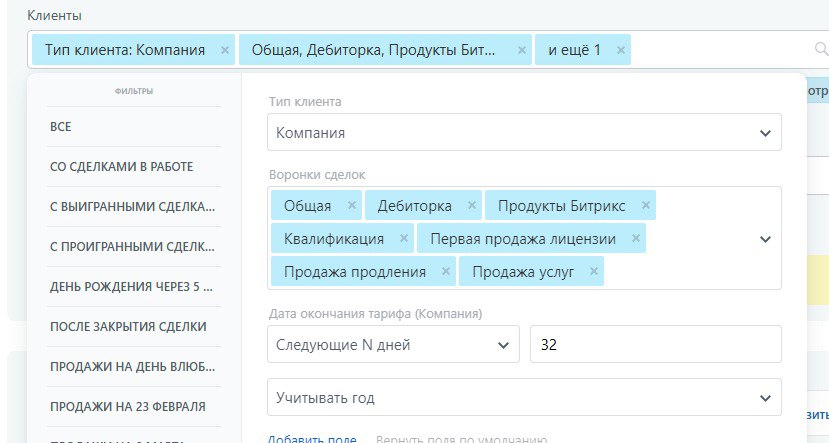Click the number of days input field
Image resolution: width=829 pixels, height=443 pixels.
655,345
